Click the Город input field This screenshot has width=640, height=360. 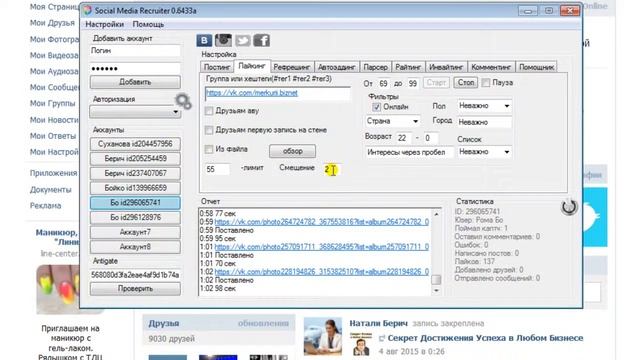(484, 122)
